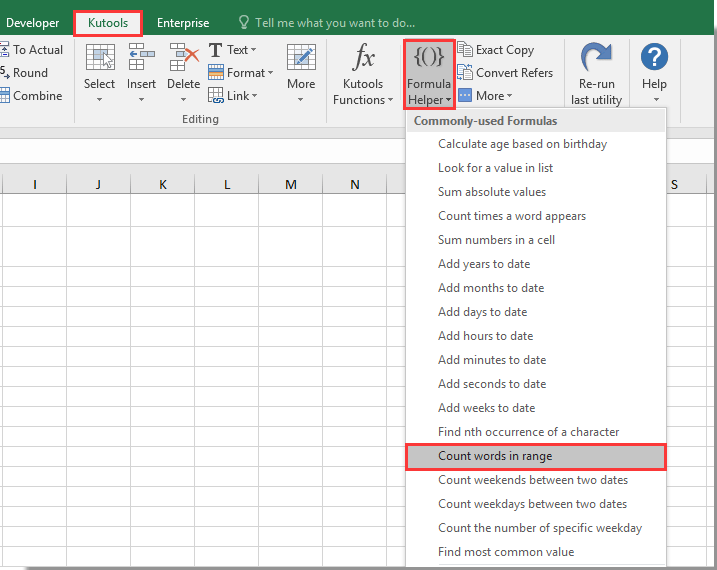Screen dimensions: 717x570
Task: Expand the Format dropdown arrow
Action: point(270,72)
